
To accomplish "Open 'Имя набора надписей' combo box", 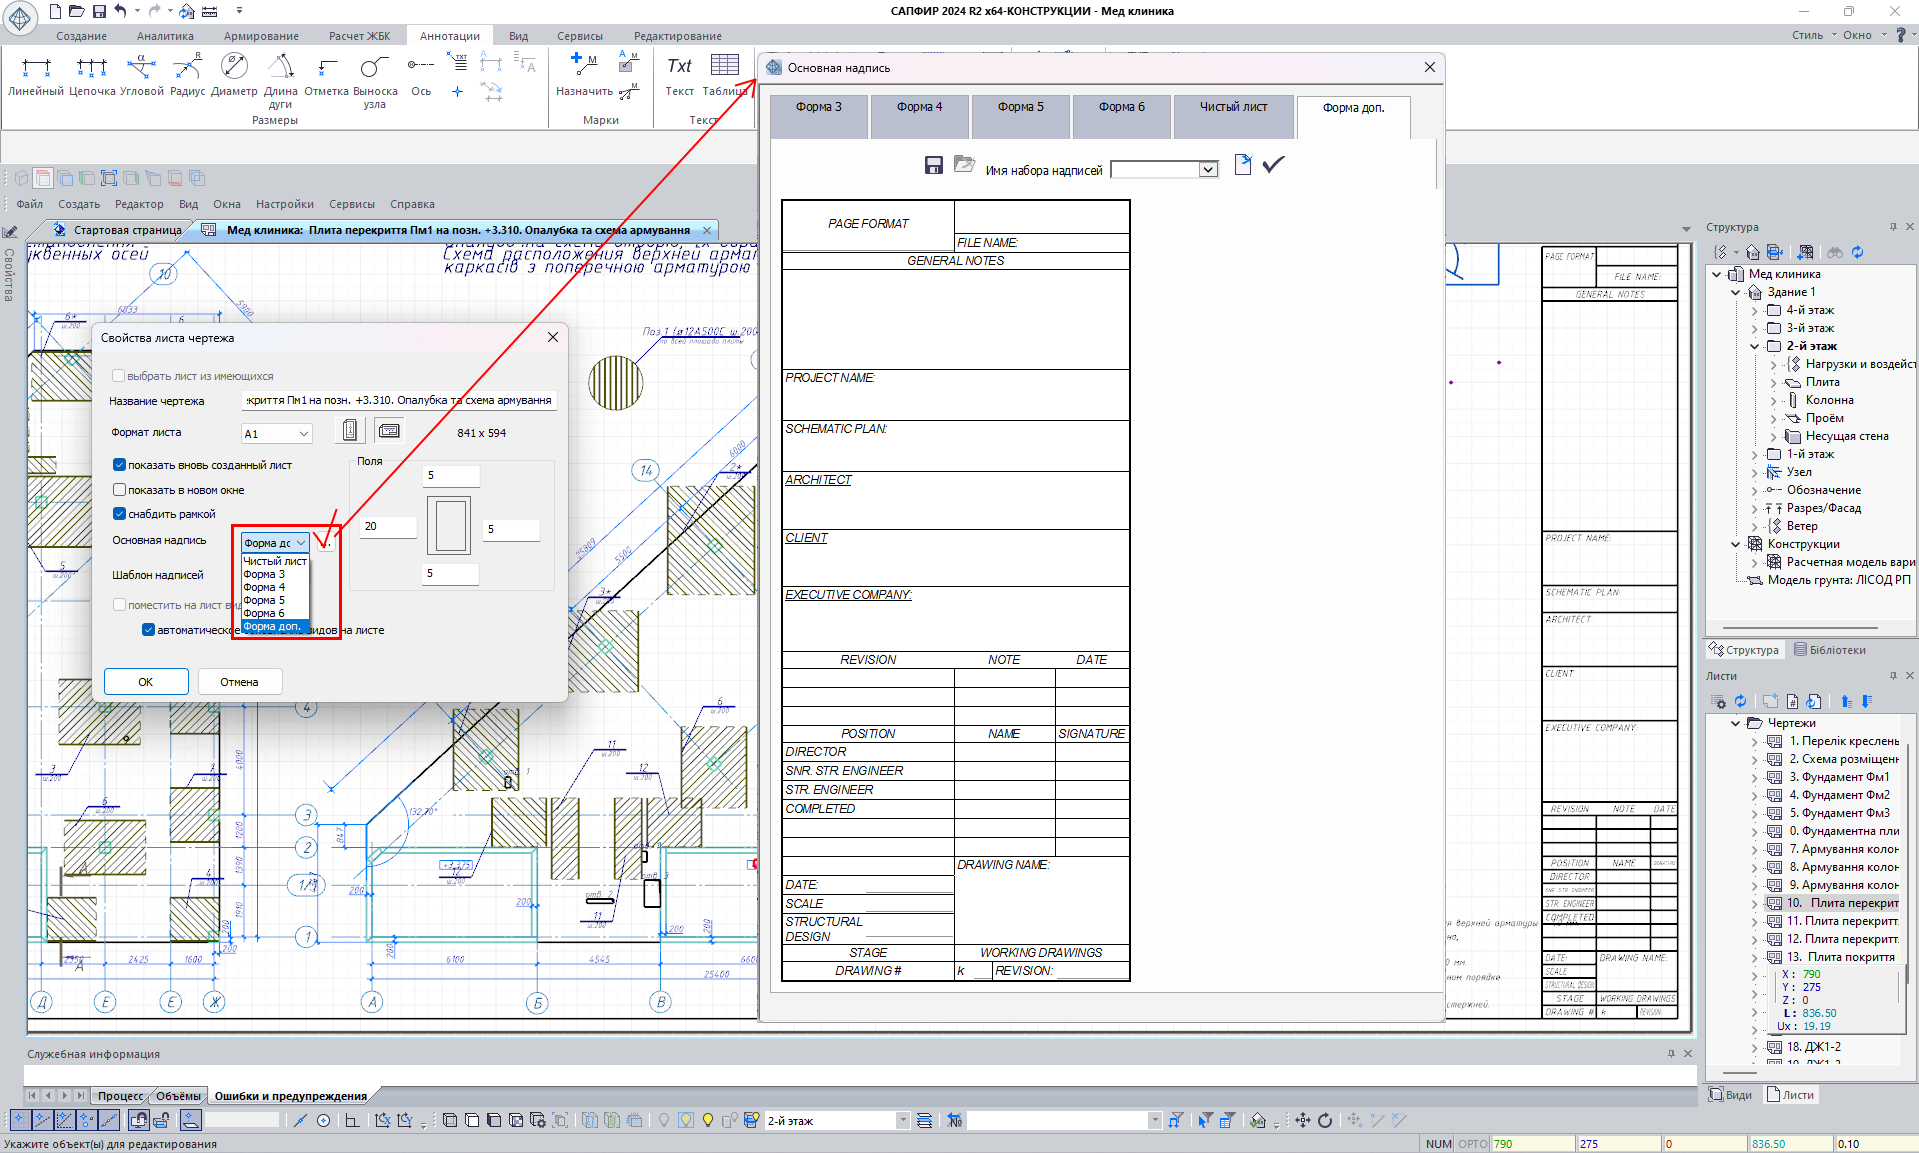I will tap(1208, 170).
